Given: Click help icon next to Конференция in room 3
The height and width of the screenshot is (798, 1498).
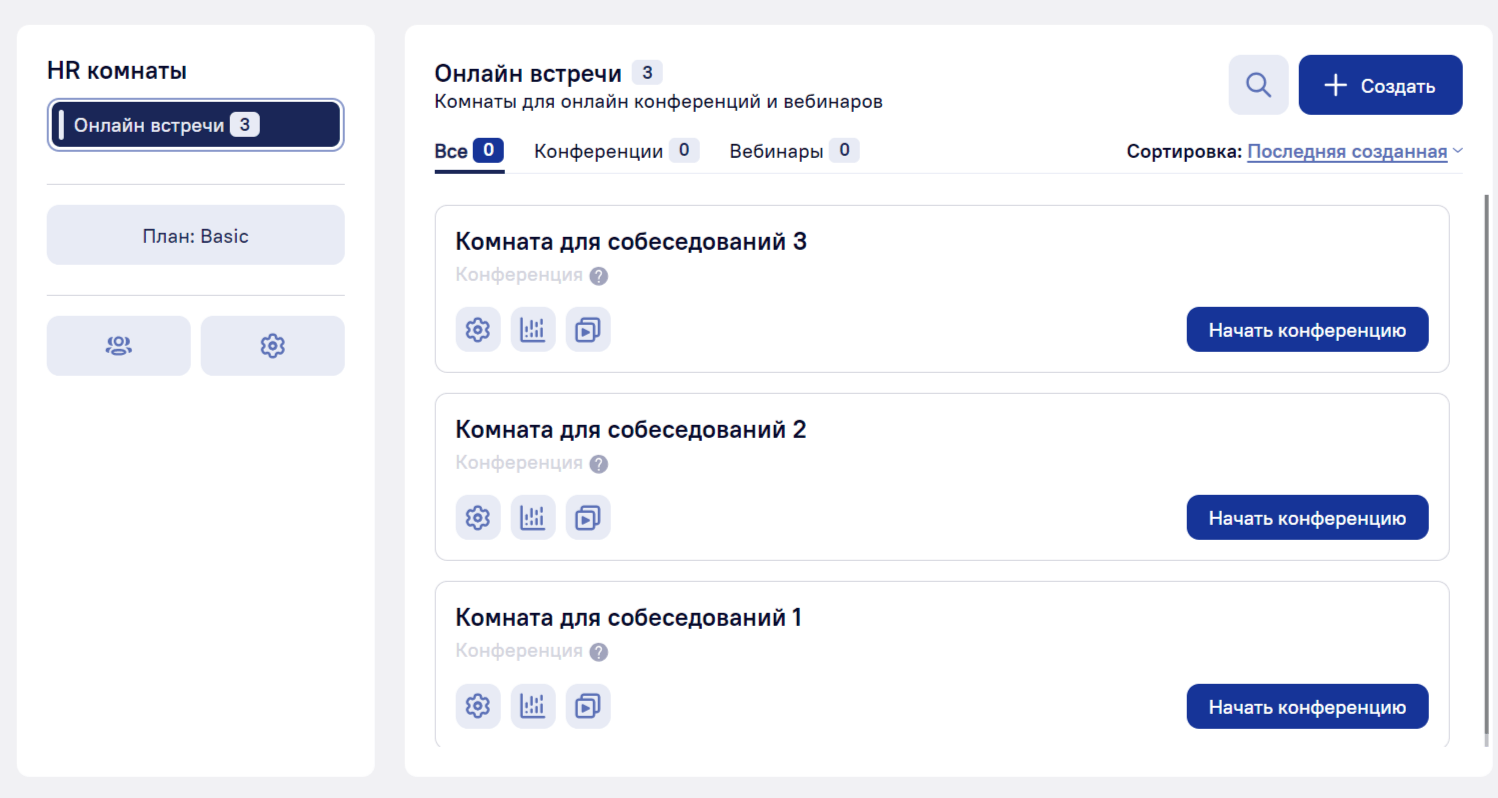Looking at the screenshot, I should click(x=599, y=276).
